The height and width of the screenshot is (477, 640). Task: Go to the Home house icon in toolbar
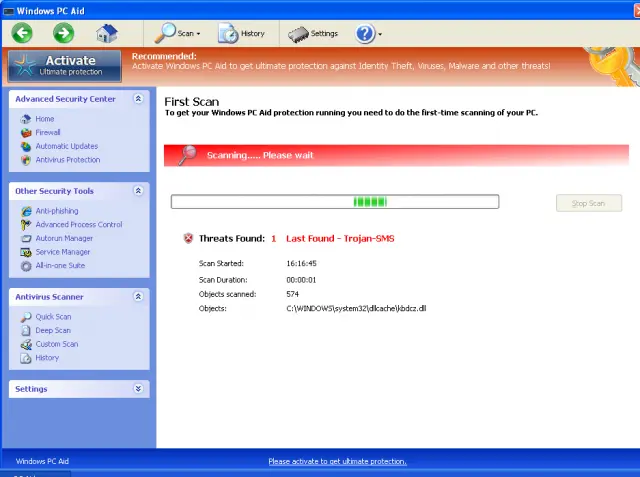pos(107,33)
